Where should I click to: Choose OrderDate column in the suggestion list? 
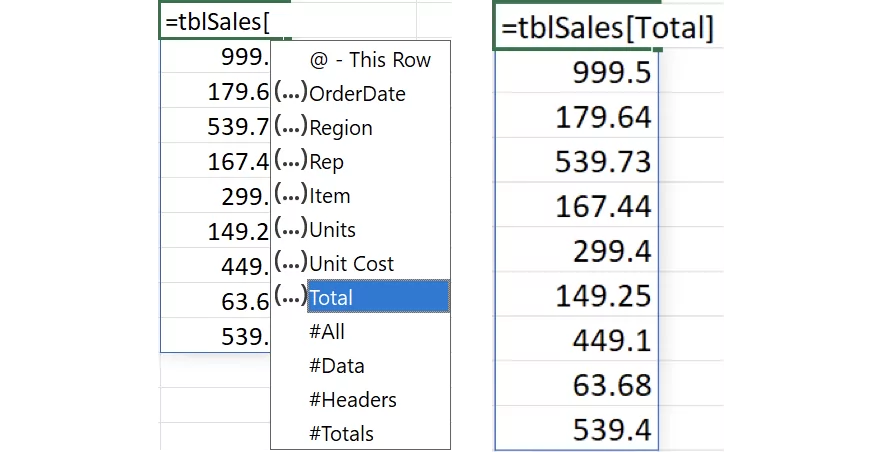[x=357, y=94]
